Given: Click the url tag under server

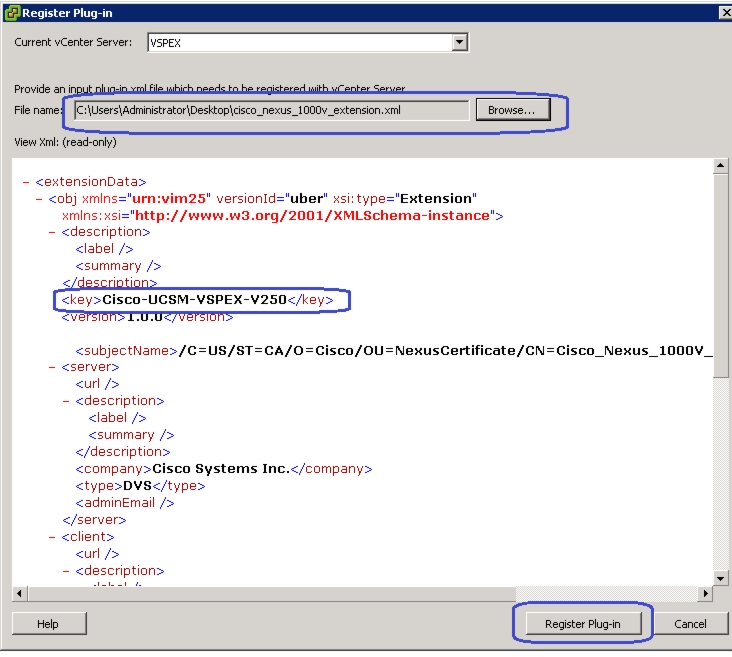Looking at the screenshot, I should 97,384.
